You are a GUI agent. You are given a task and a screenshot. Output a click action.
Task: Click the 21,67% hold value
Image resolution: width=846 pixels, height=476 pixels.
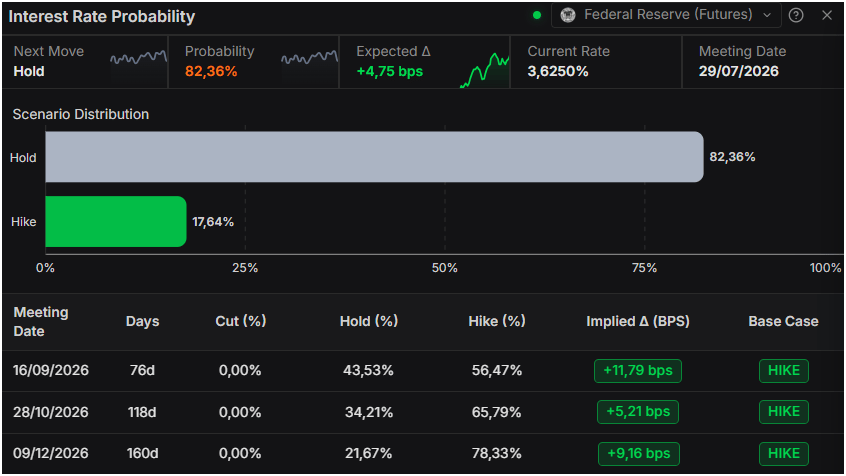(369, 453)
